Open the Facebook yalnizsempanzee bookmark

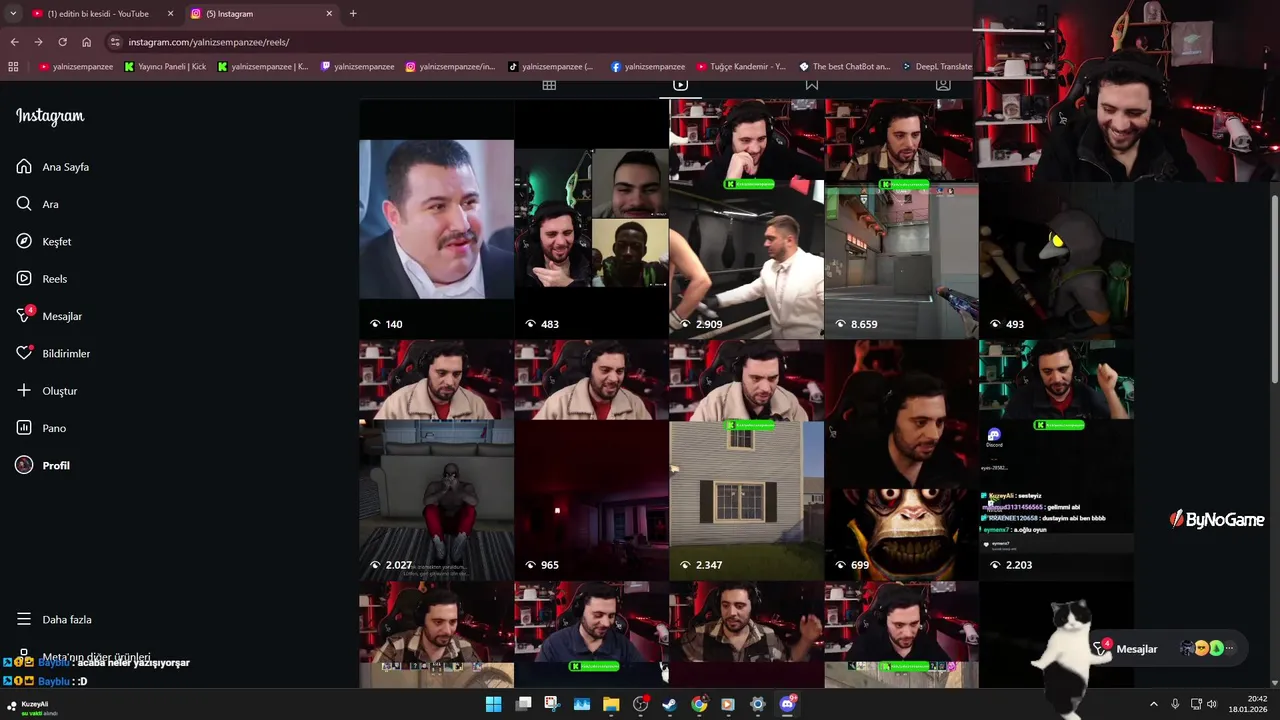648,67
